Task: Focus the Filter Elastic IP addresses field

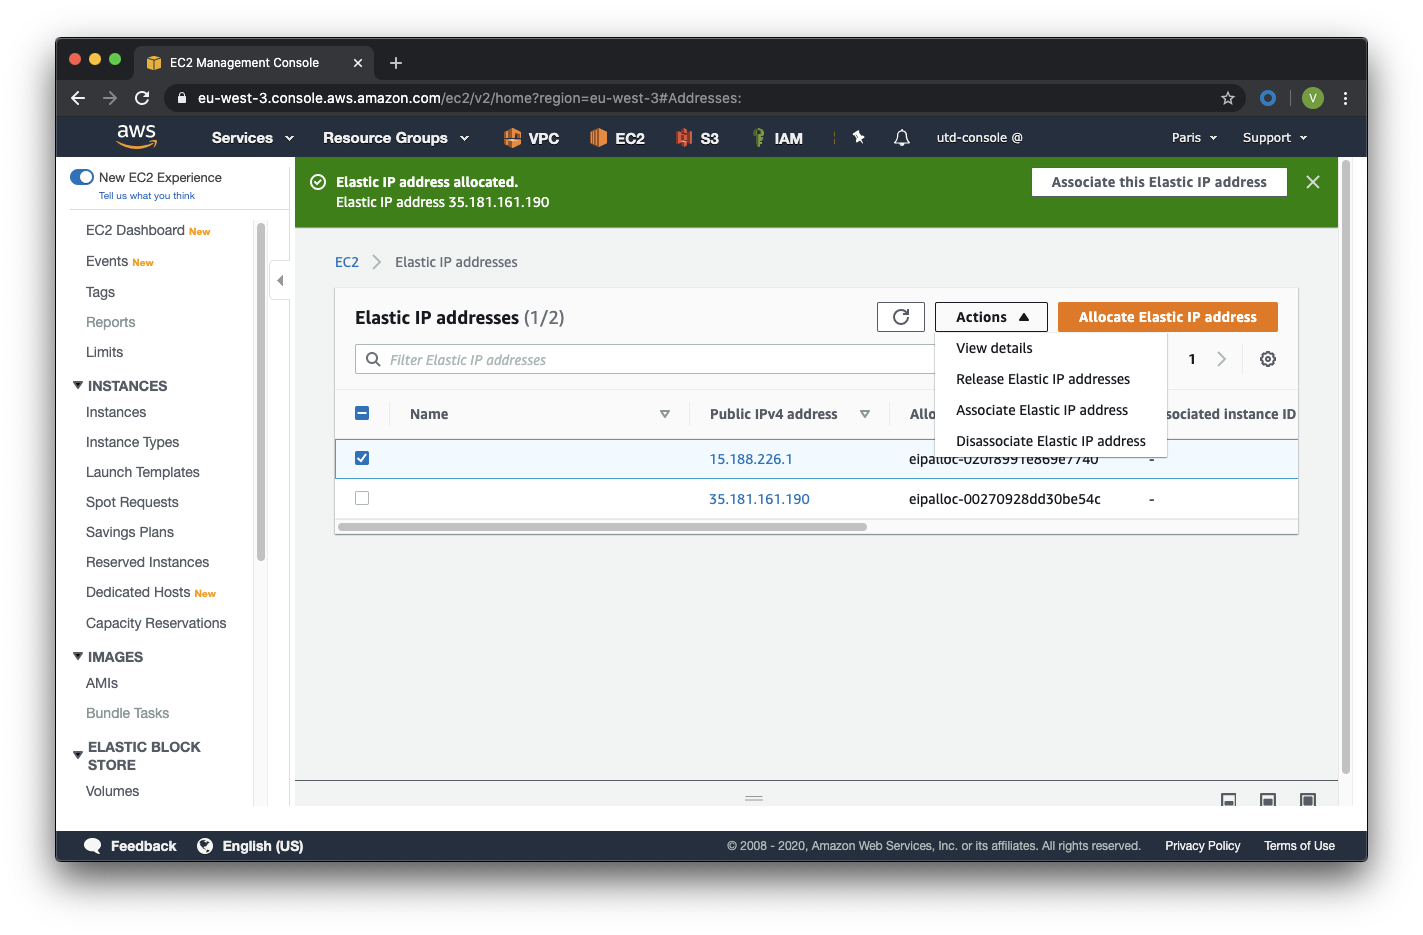Action: [x=645, y=359]
